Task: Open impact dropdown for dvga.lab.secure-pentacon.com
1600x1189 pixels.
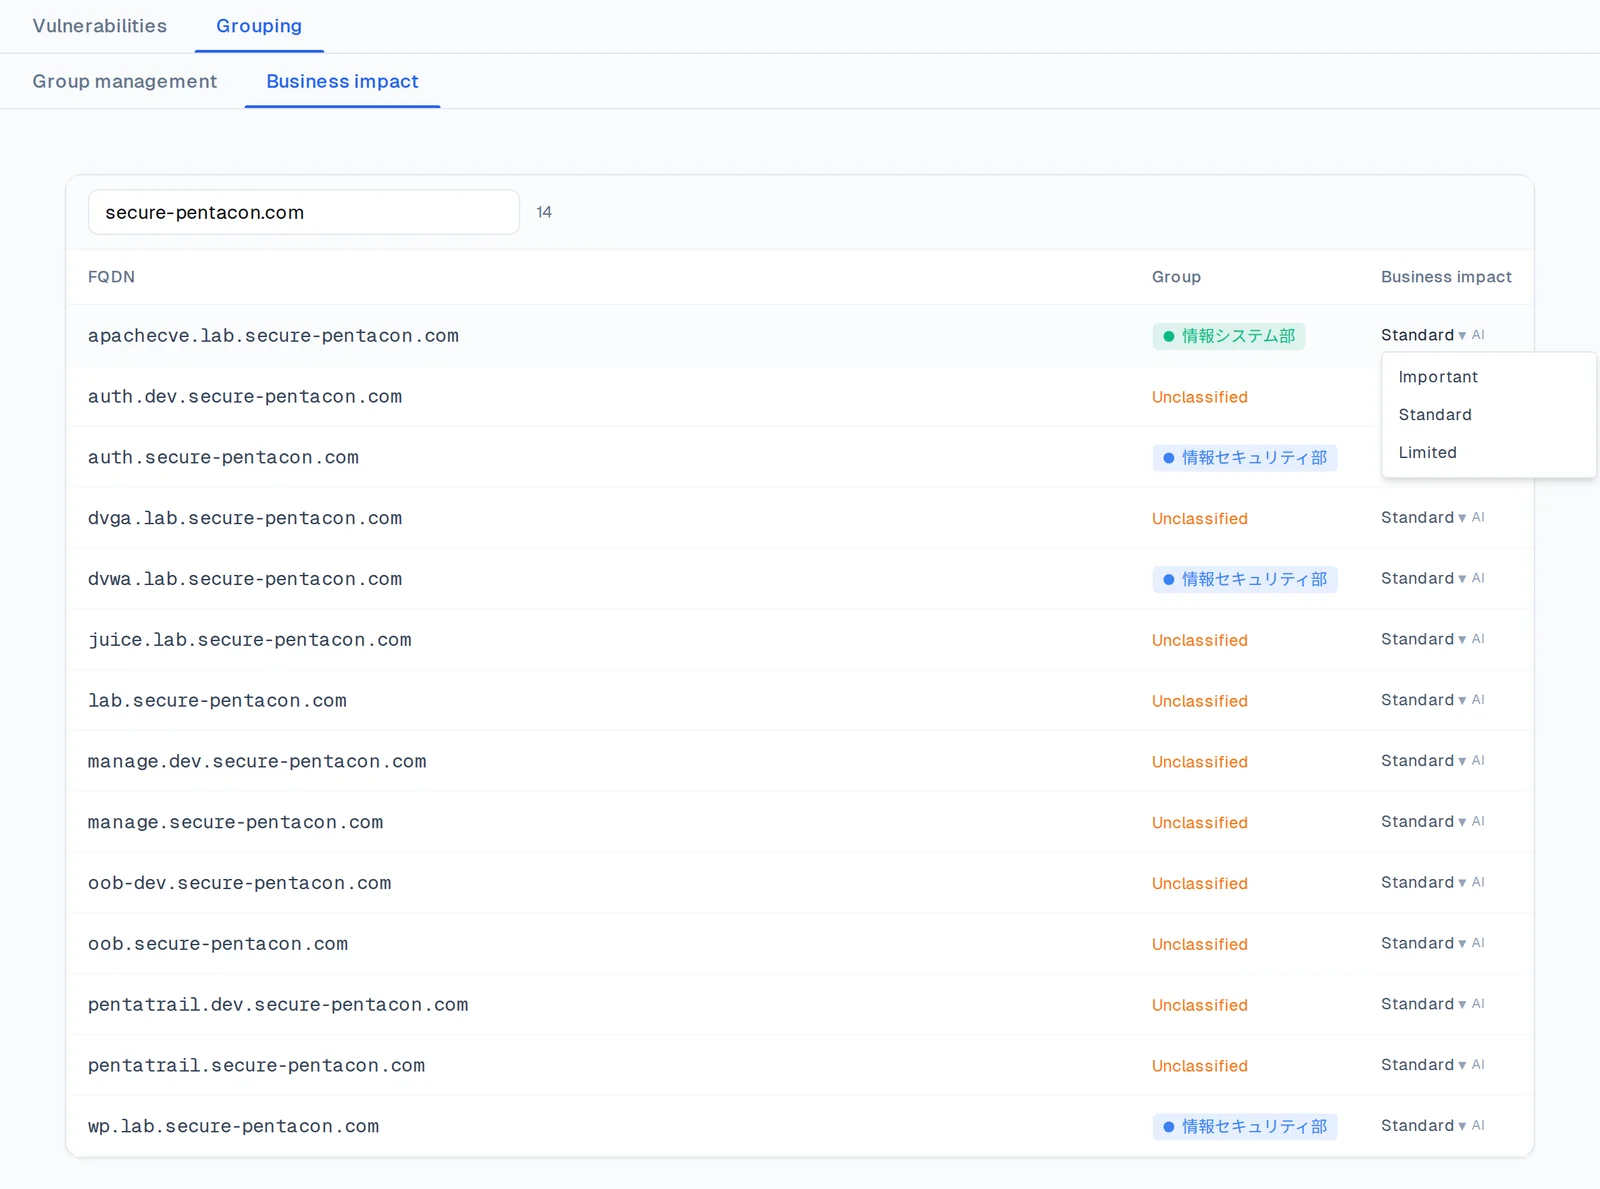Action: point(1424,518)
